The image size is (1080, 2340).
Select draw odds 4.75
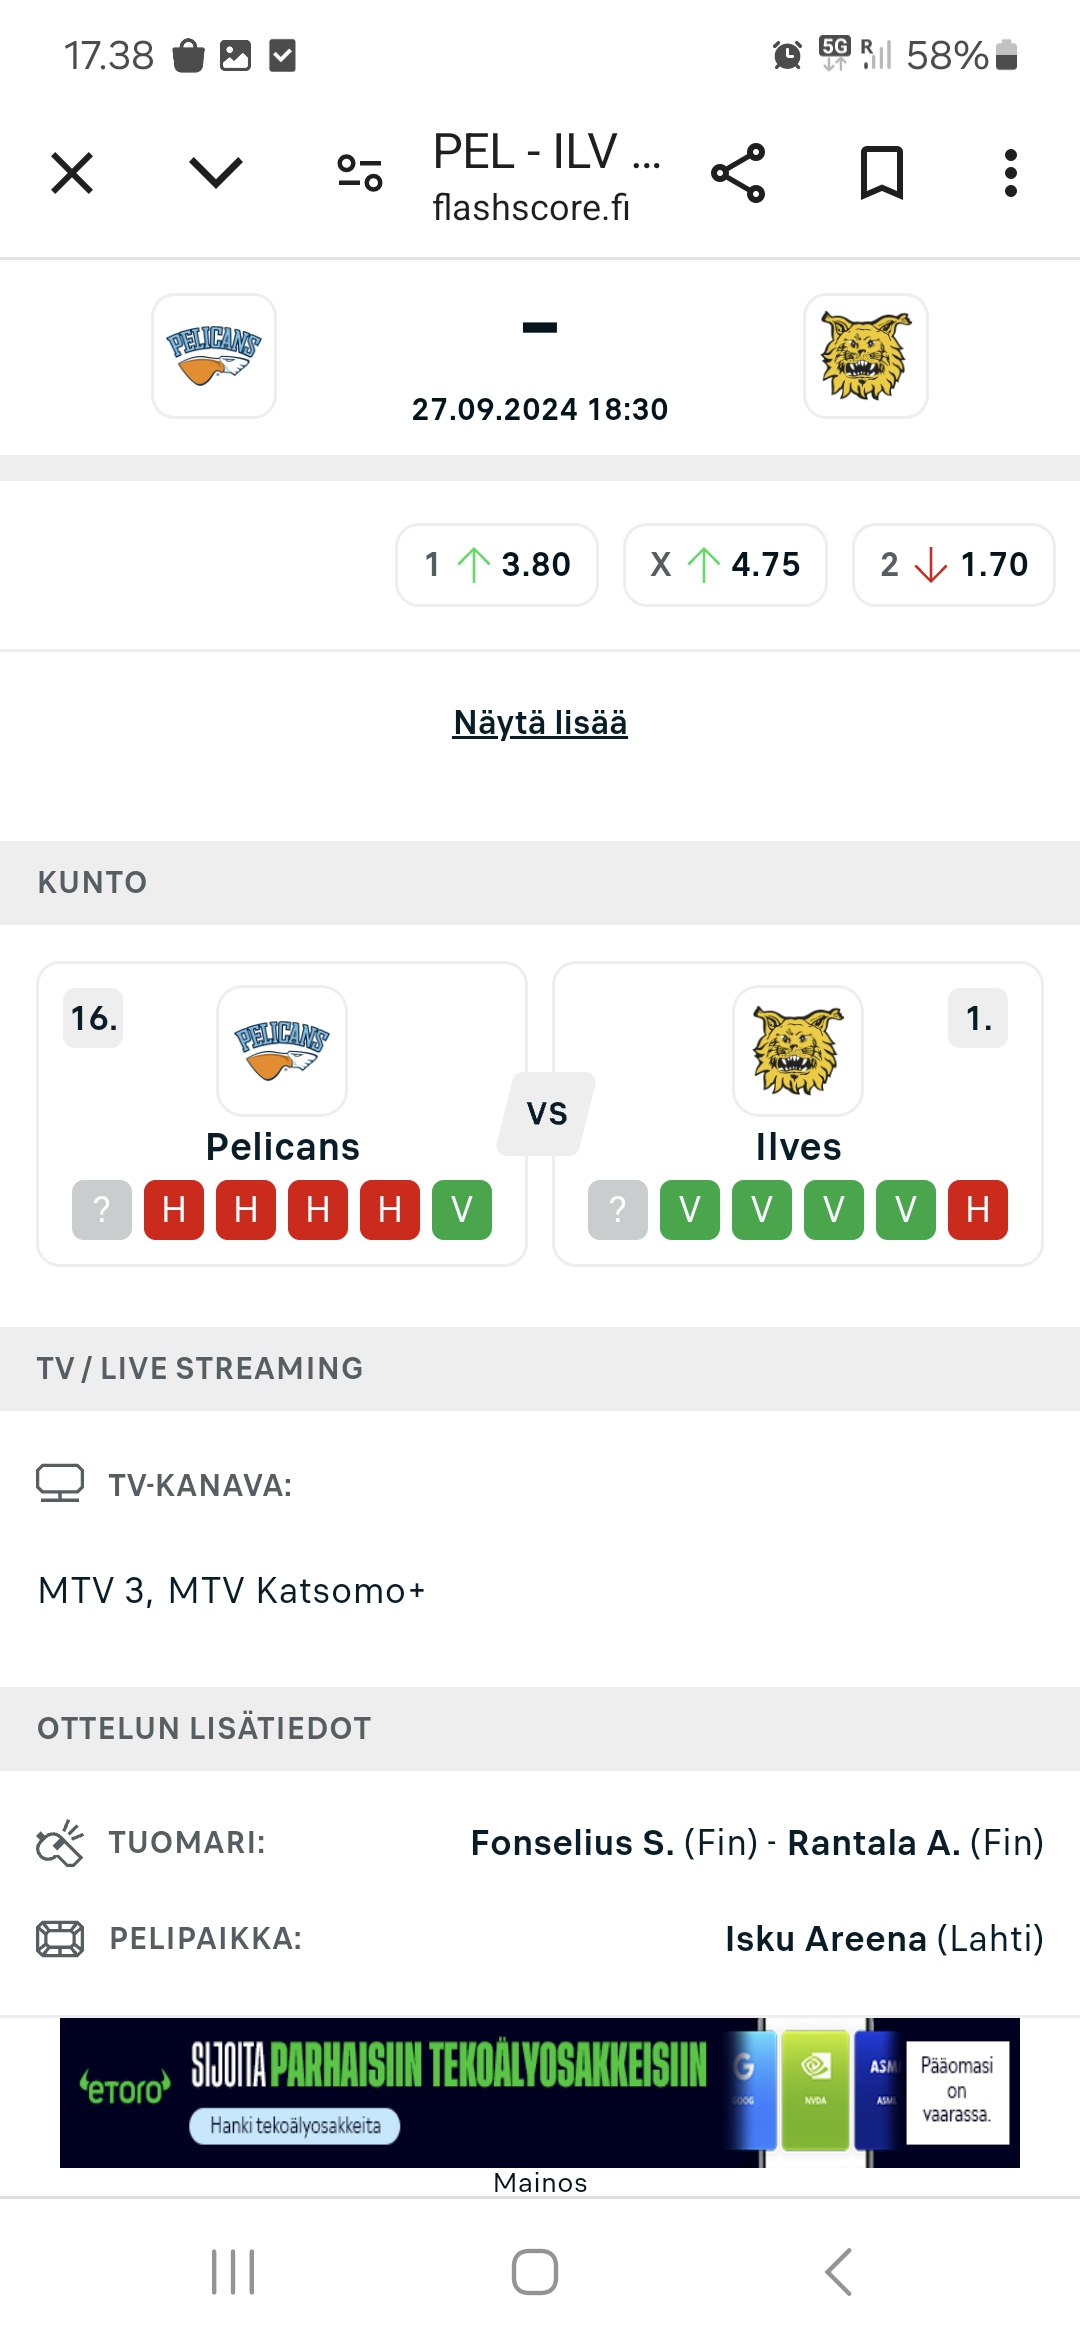[725, 565]
